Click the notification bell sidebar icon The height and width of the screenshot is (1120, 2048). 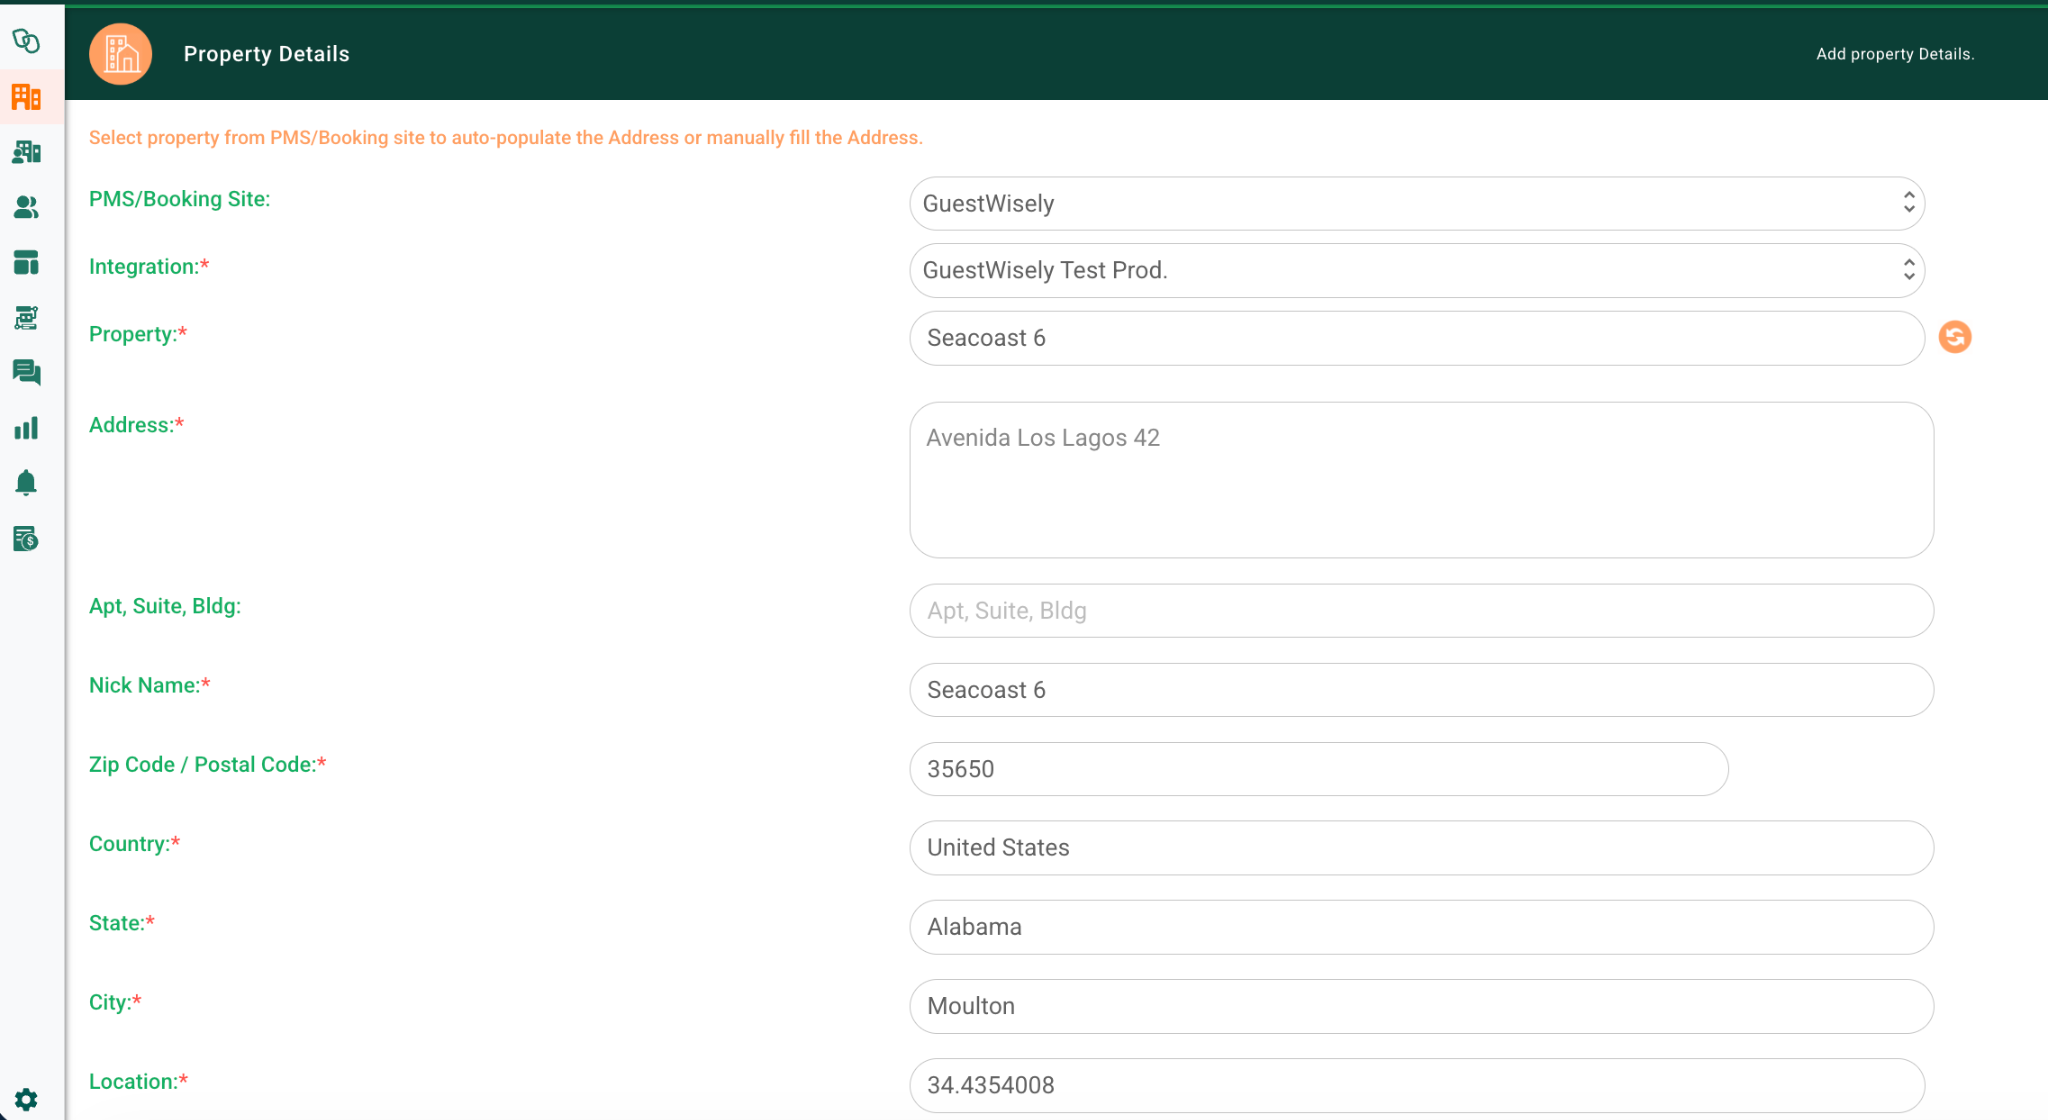[x=26, y=483]
